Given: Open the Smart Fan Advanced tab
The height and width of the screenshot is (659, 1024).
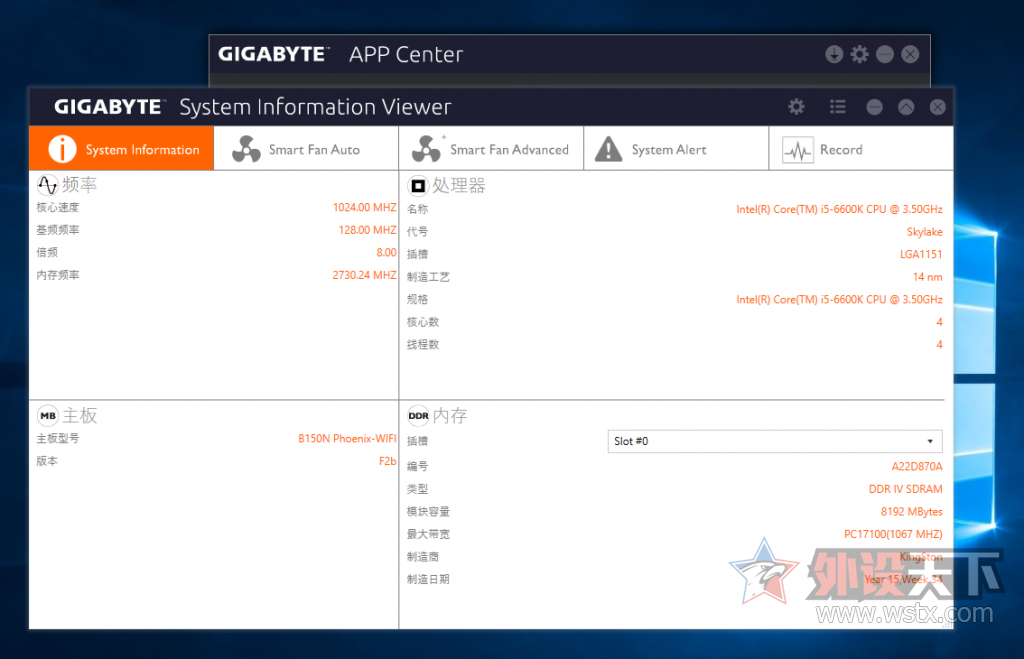Looking at the screenshot, I should click(491, 149).
